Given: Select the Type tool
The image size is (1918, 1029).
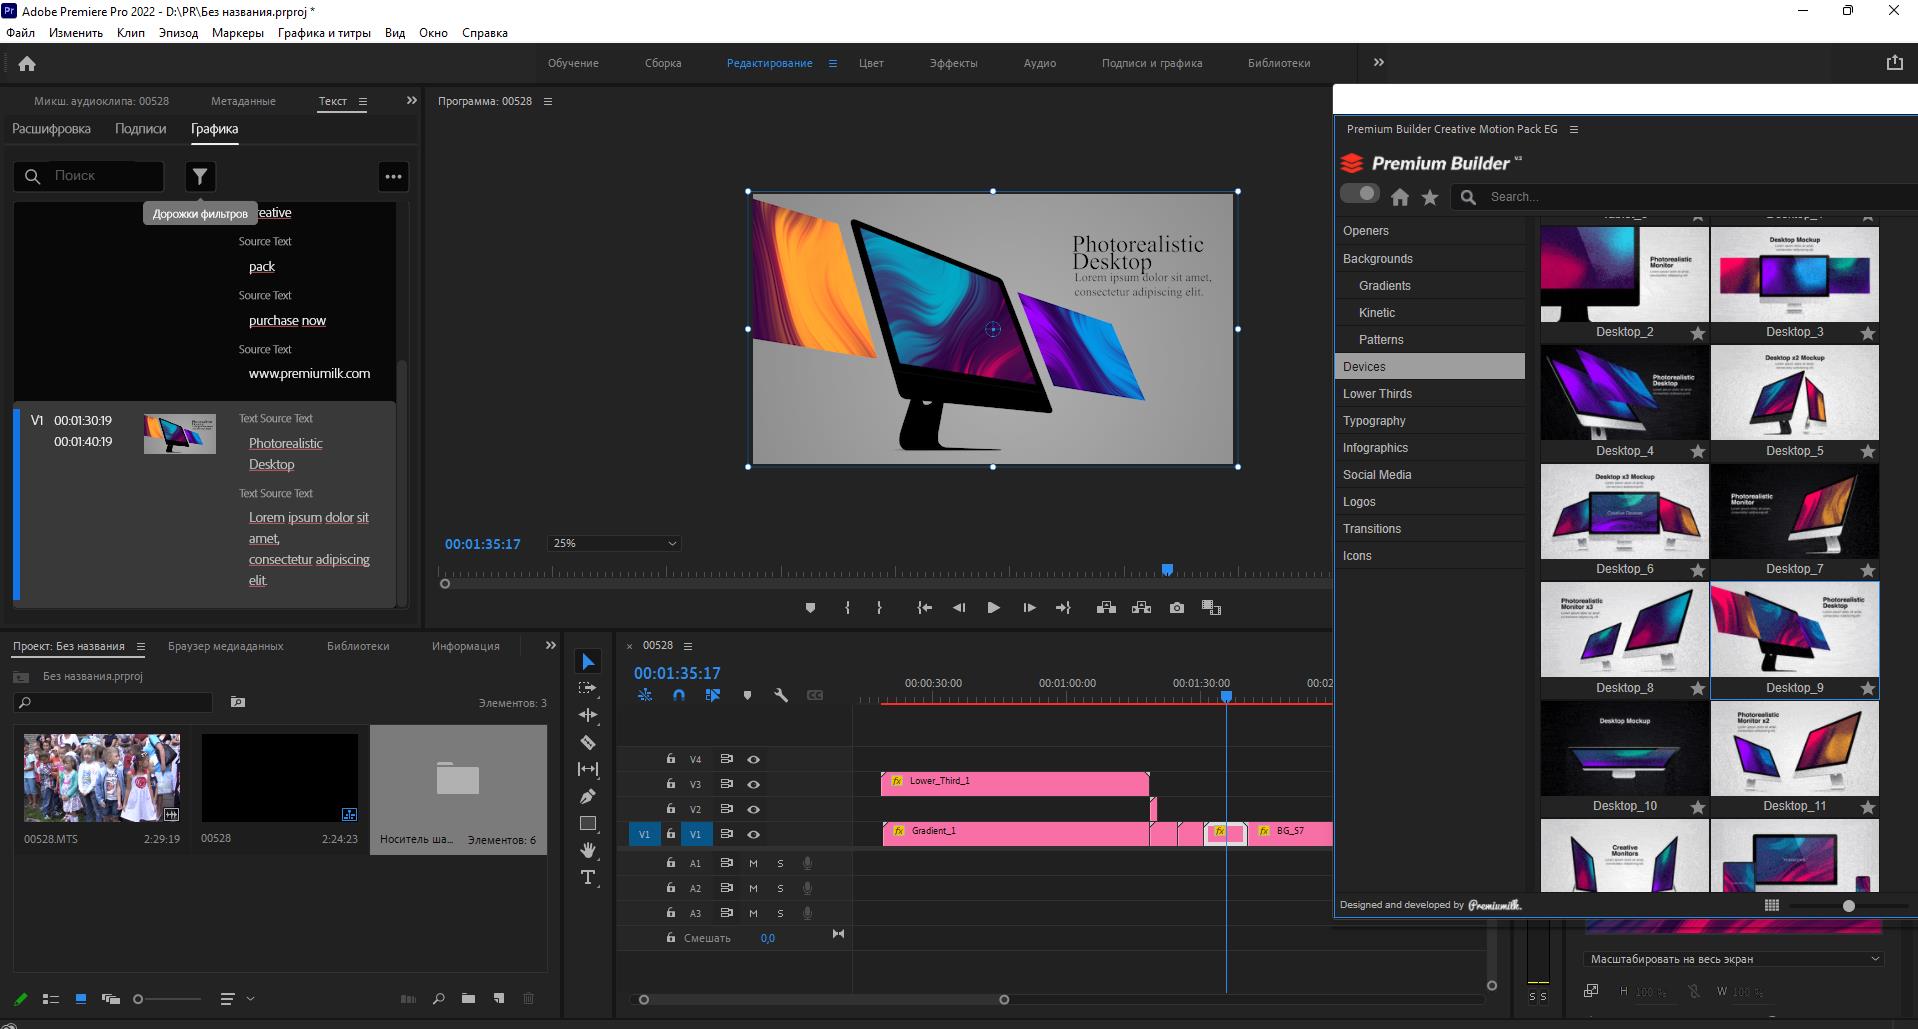Looking at the screenshot, I should tap(588, 877).
